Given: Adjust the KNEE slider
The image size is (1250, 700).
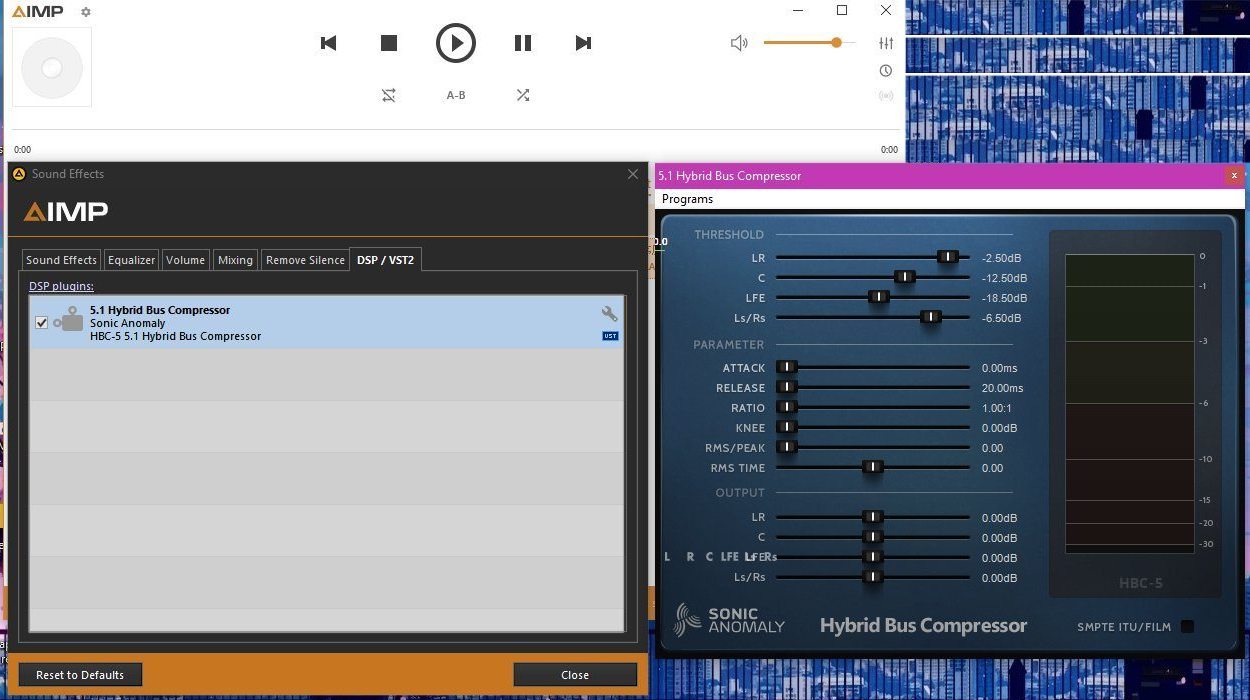Looking at the screenshot, I should (x=873, y=428).
